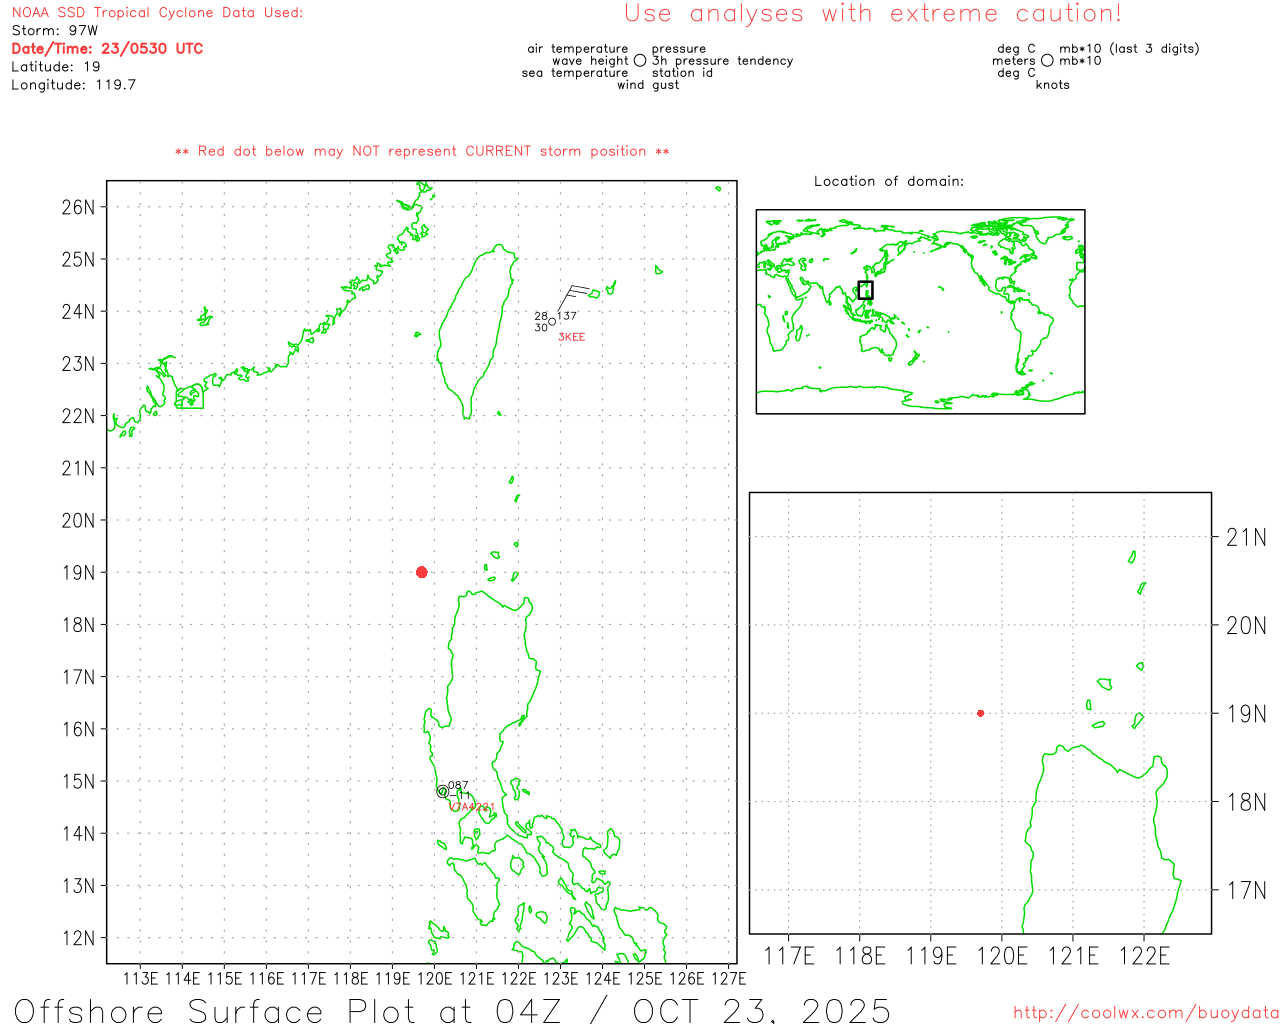This screenshot has width=1280, height=1024.
Task: Click the 'Storm: 97W' label
Action: (x=55, y=31)
